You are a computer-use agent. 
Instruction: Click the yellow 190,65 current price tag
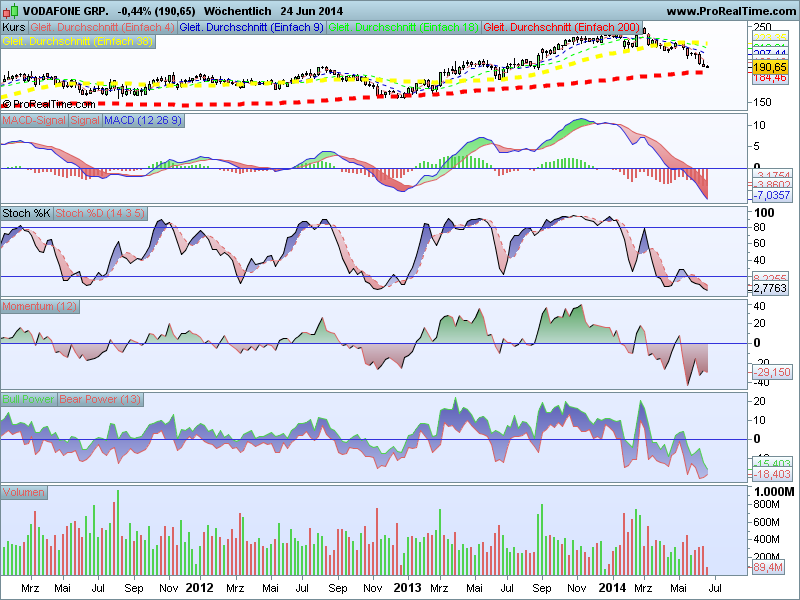click(770, 67)
